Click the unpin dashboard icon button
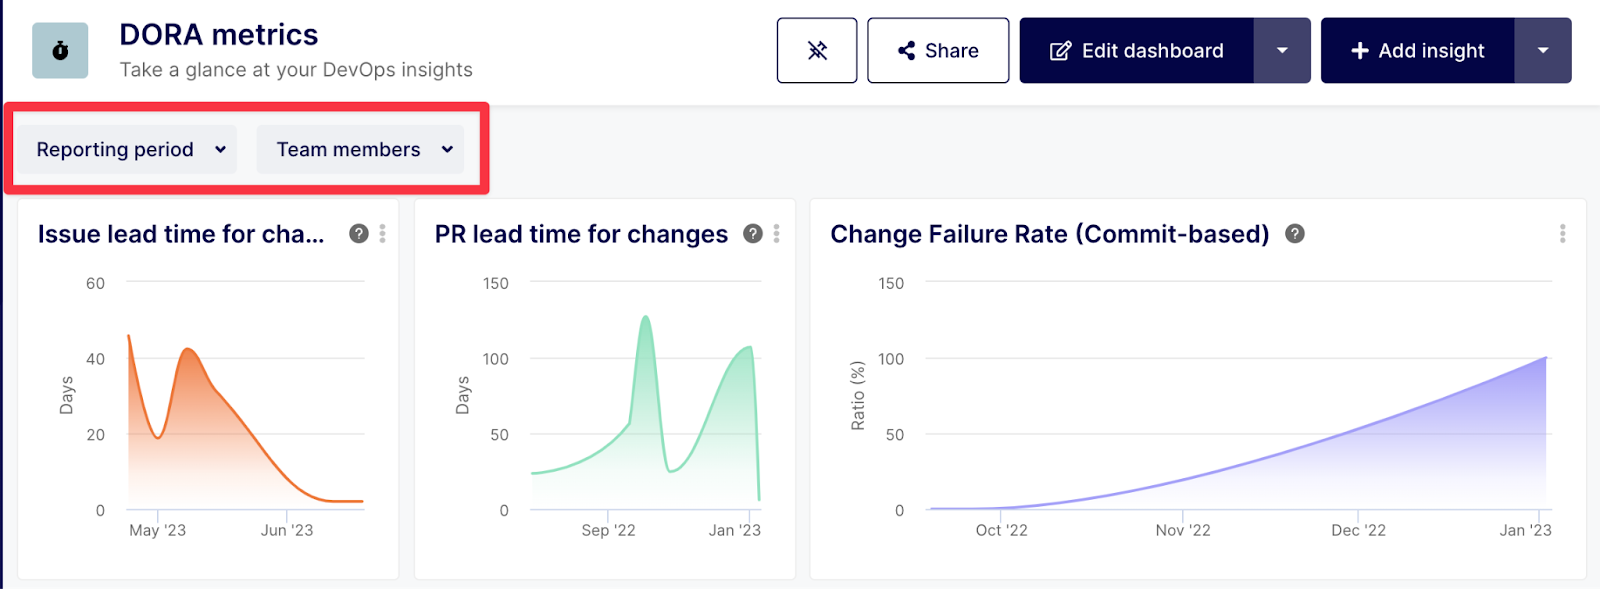This screenshot has height=589, width=1600. pyautogui.click(x=817, y=50)
